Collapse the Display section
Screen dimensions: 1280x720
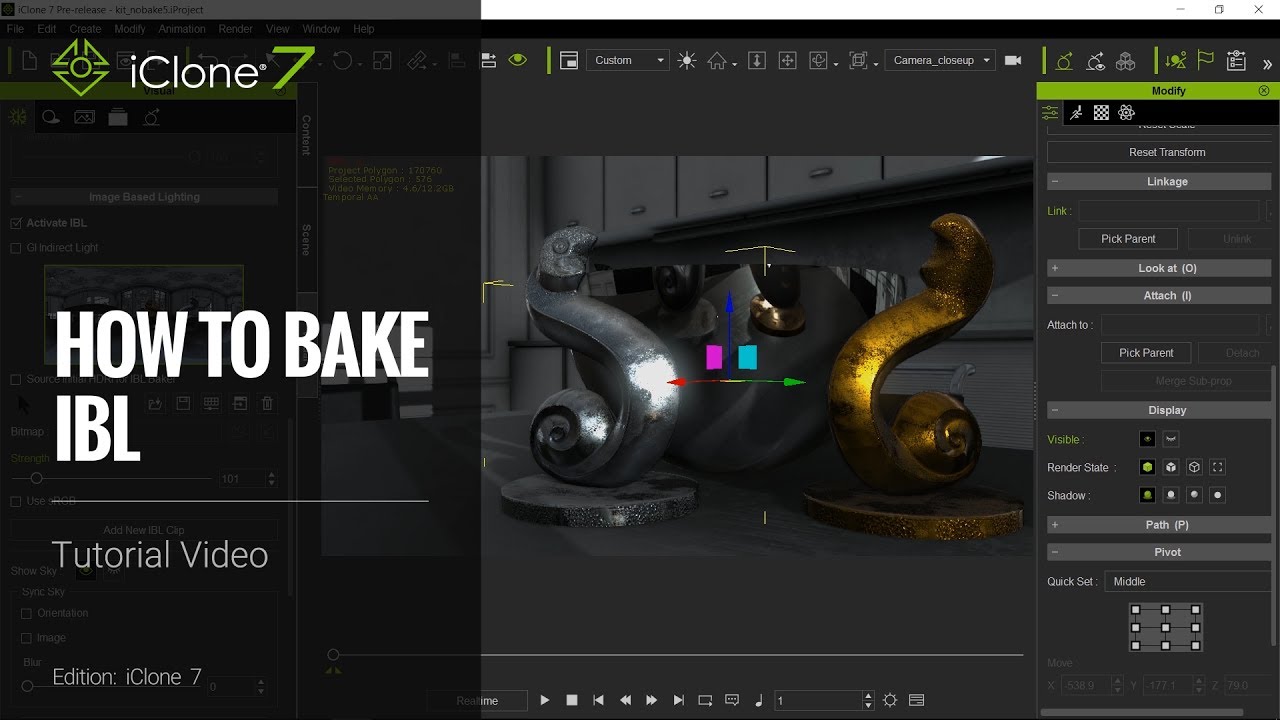coord(1055,410)
